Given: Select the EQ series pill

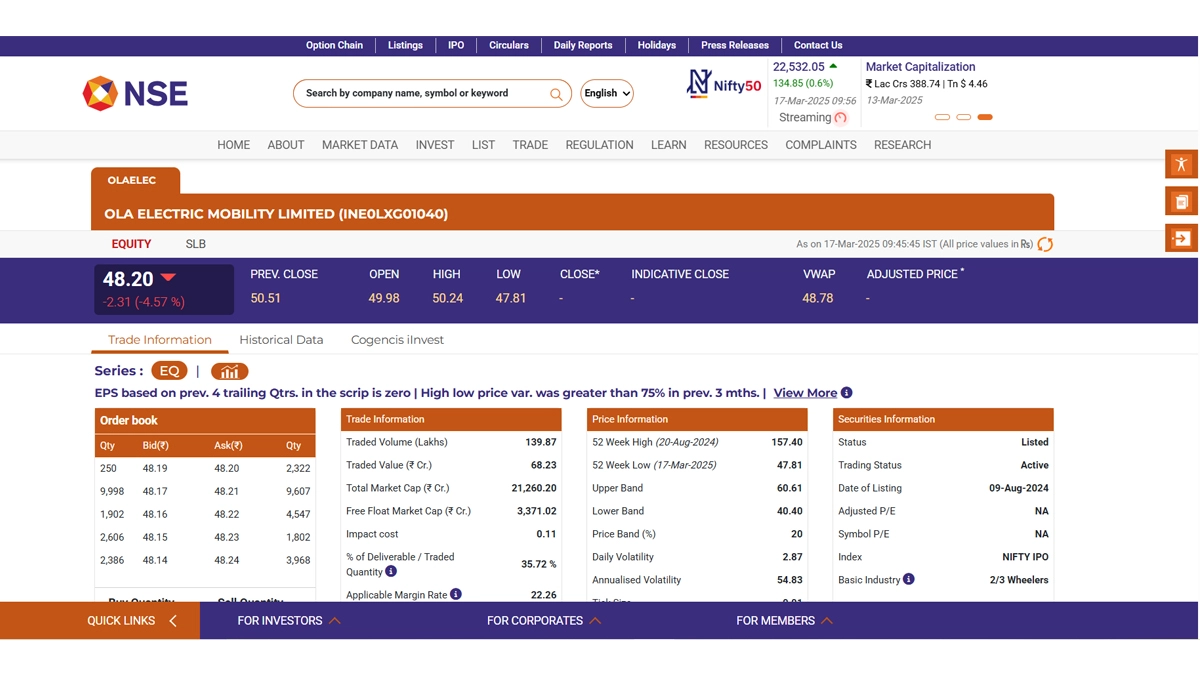Looking at the screenshot, I should (169, 371).
